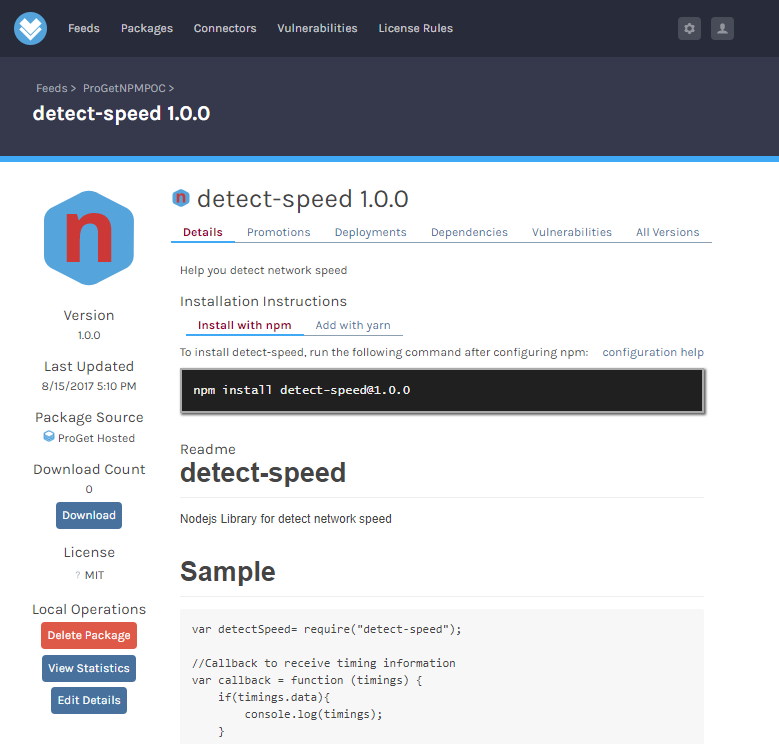Follow the configuration help link

[x=652, y=352]
